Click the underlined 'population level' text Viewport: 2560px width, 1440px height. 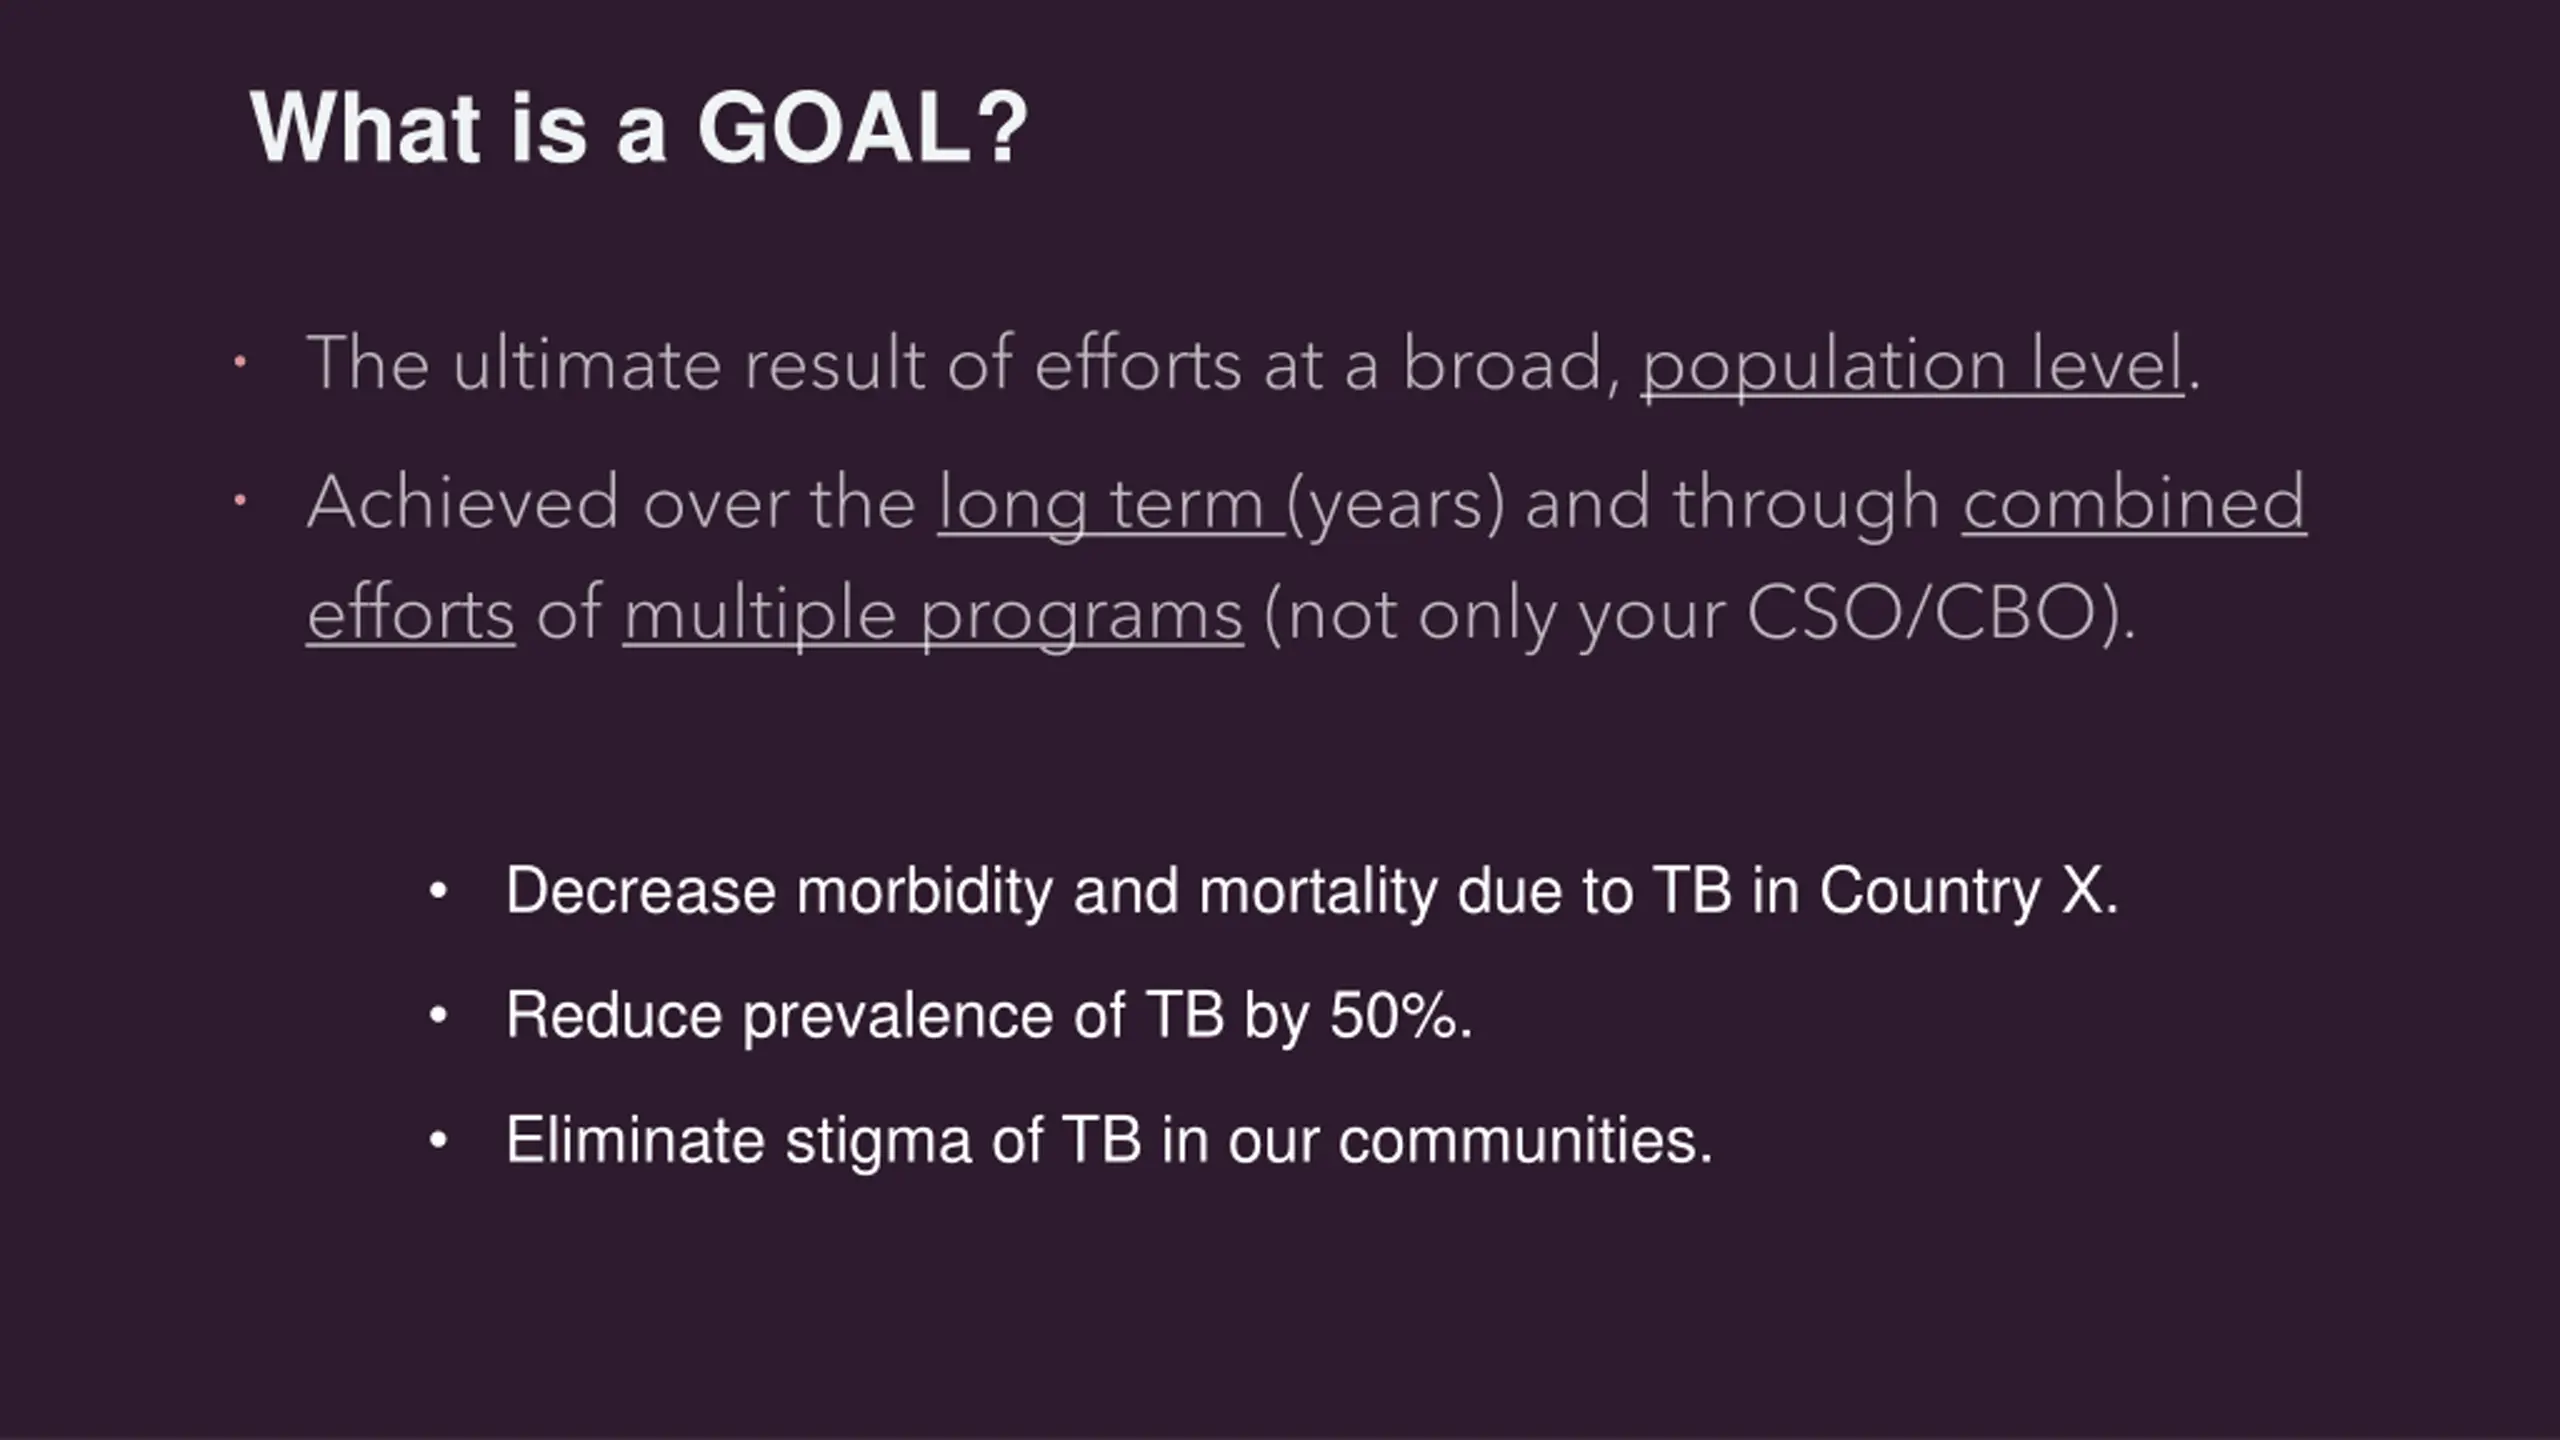pos(1912,365)
